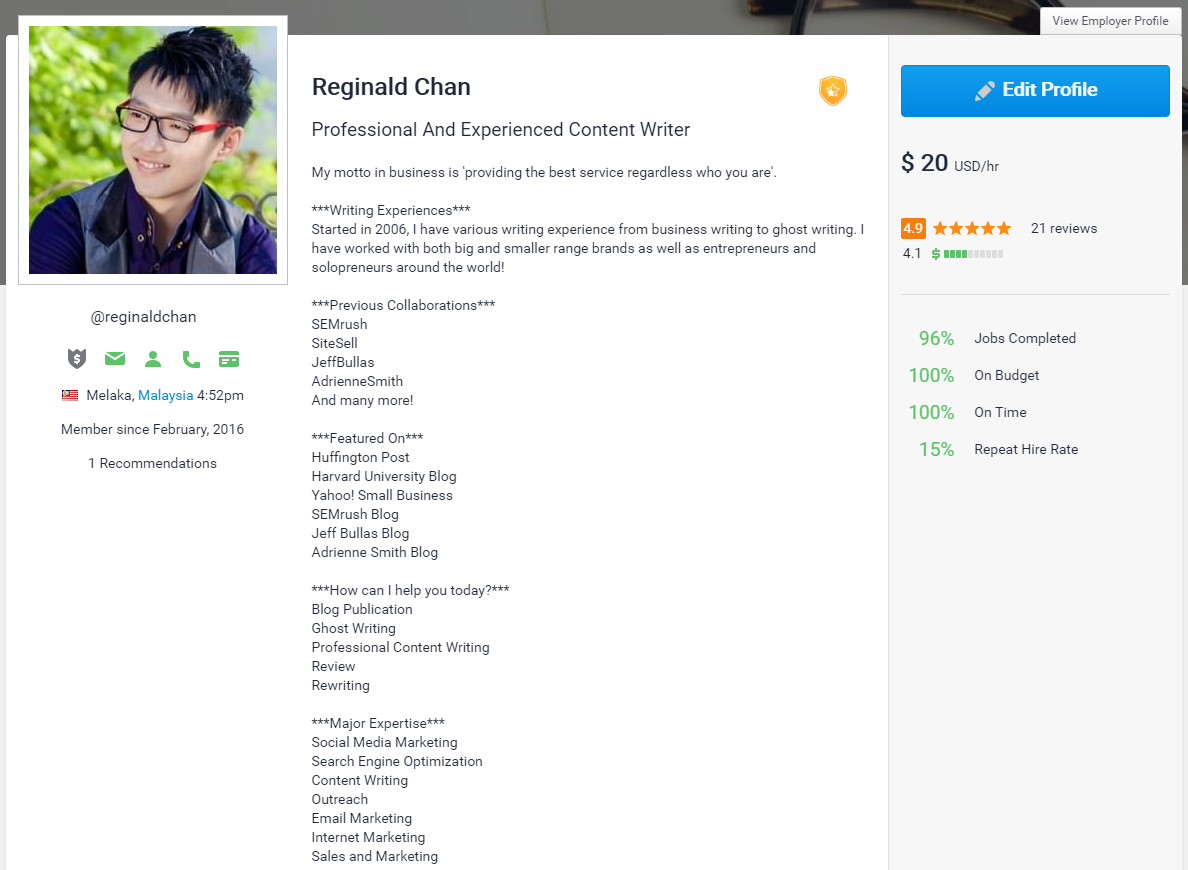Click the profile photo of Reginald Chan

coord(153,150)
